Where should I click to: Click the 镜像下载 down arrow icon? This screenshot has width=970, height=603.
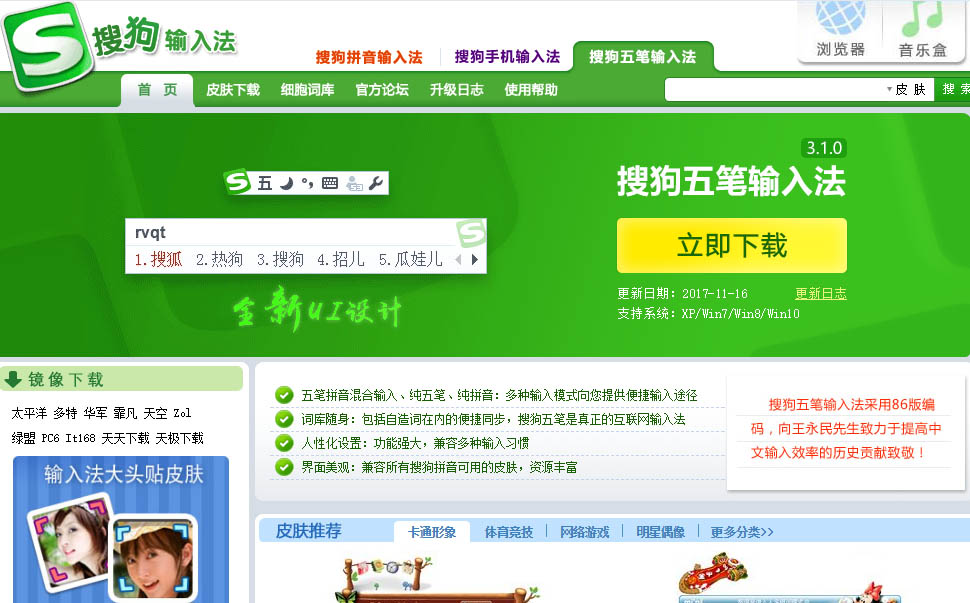tap(12, 379)
